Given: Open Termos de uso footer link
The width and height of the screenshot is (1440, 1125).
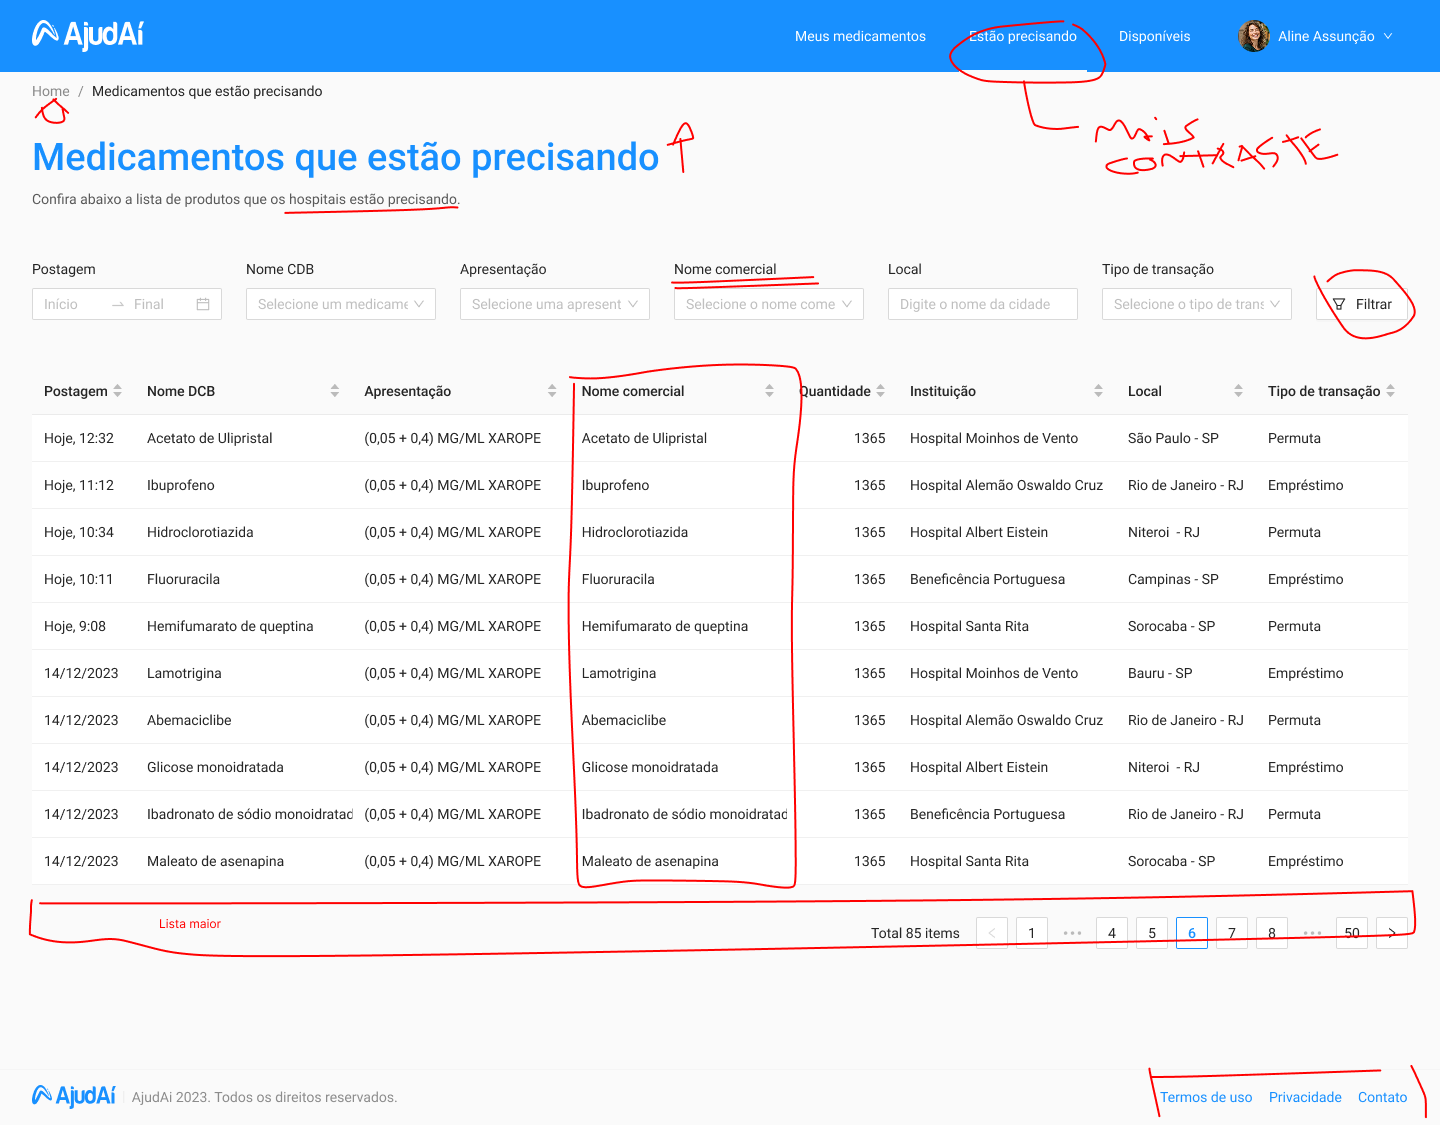Looking at the screenshot, I should click(x=1206, y=1097).
